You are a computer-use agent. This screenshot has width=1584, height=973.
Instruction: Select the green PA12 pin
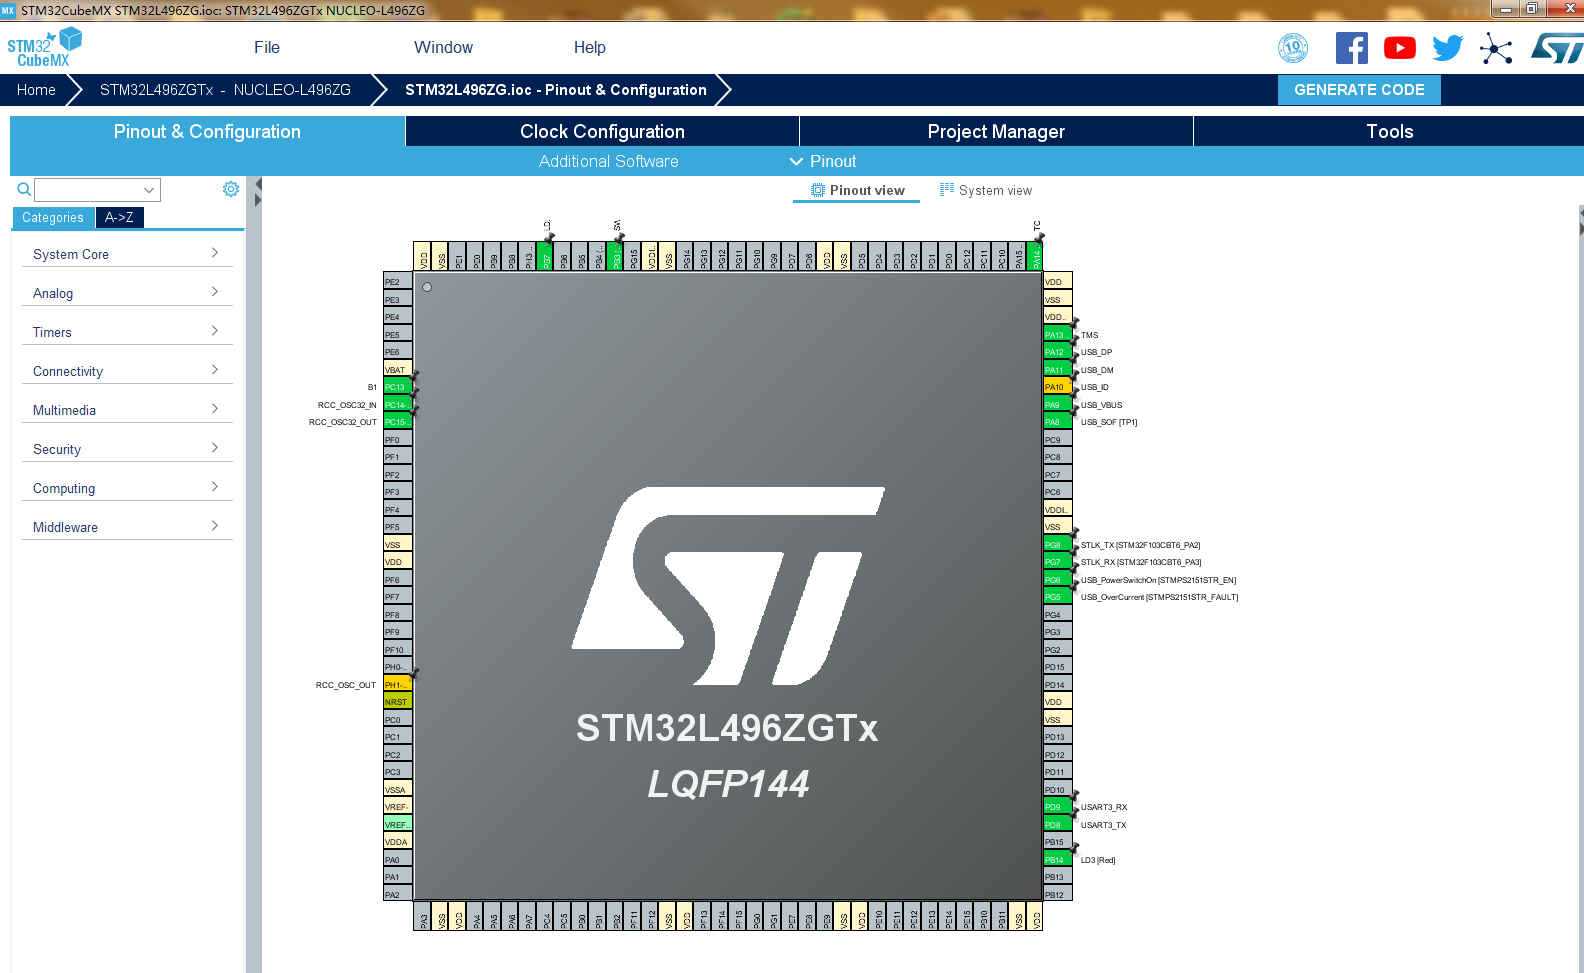1057,352
